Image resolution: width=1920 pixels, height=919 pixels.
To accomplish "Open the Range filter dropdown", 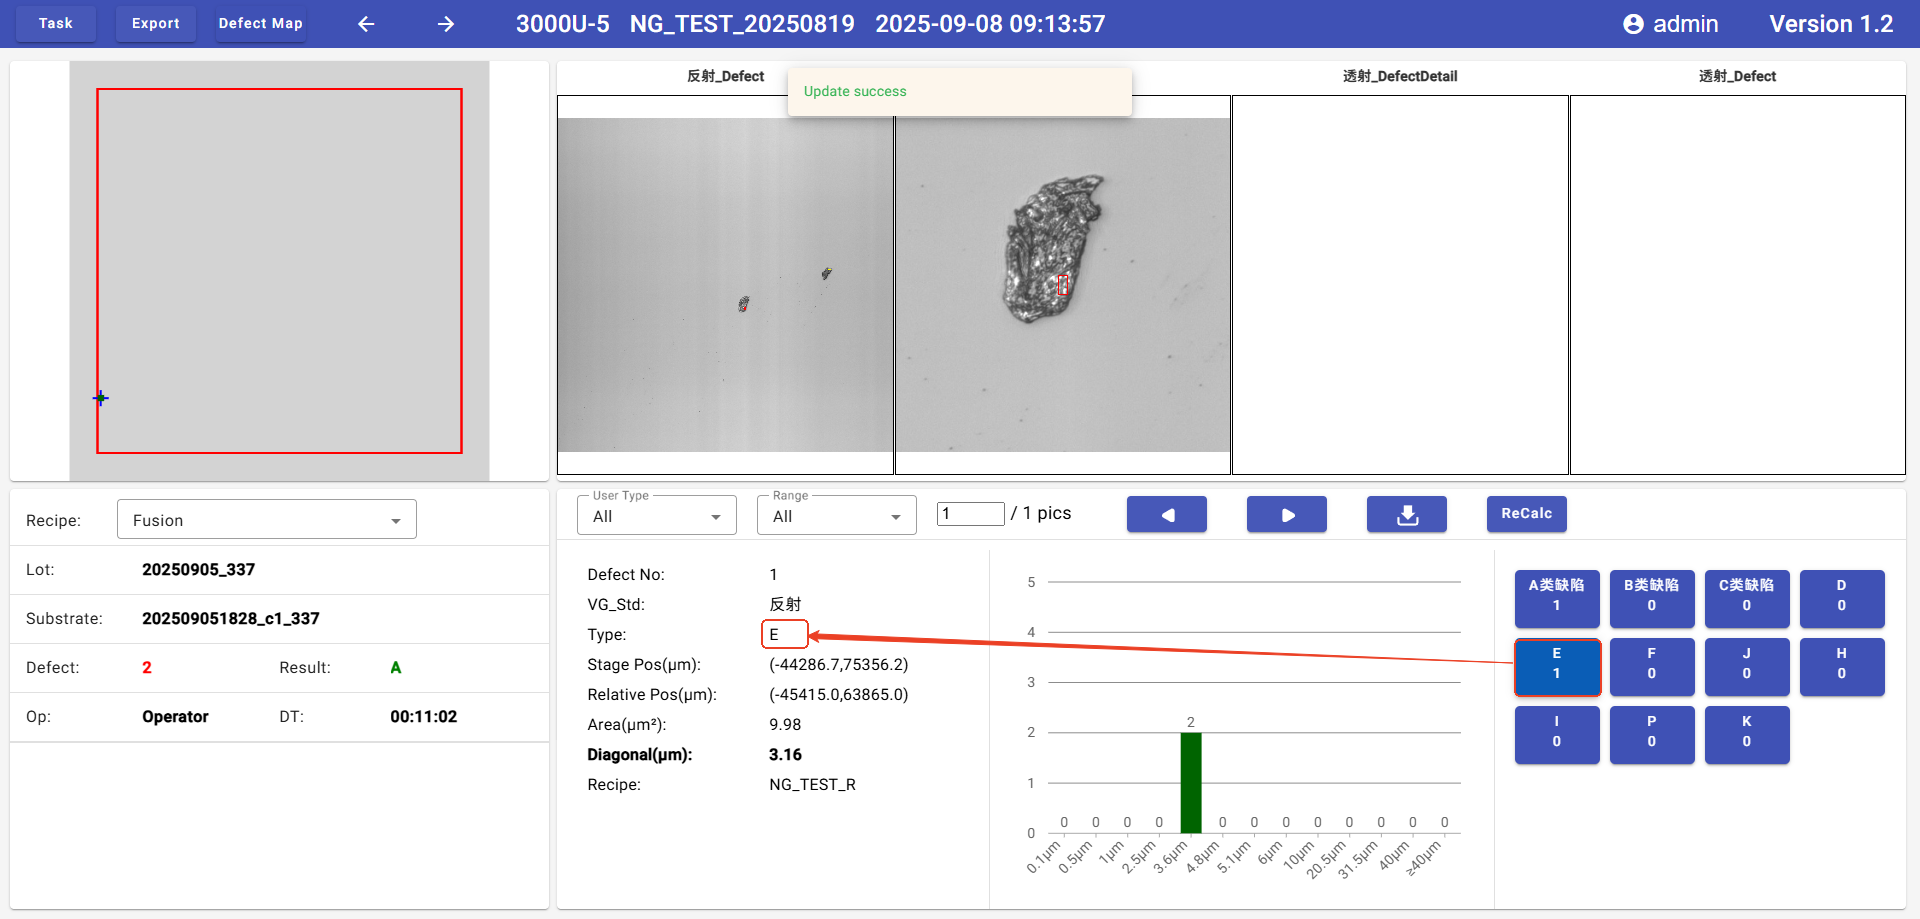I will [x=836, y=516].
